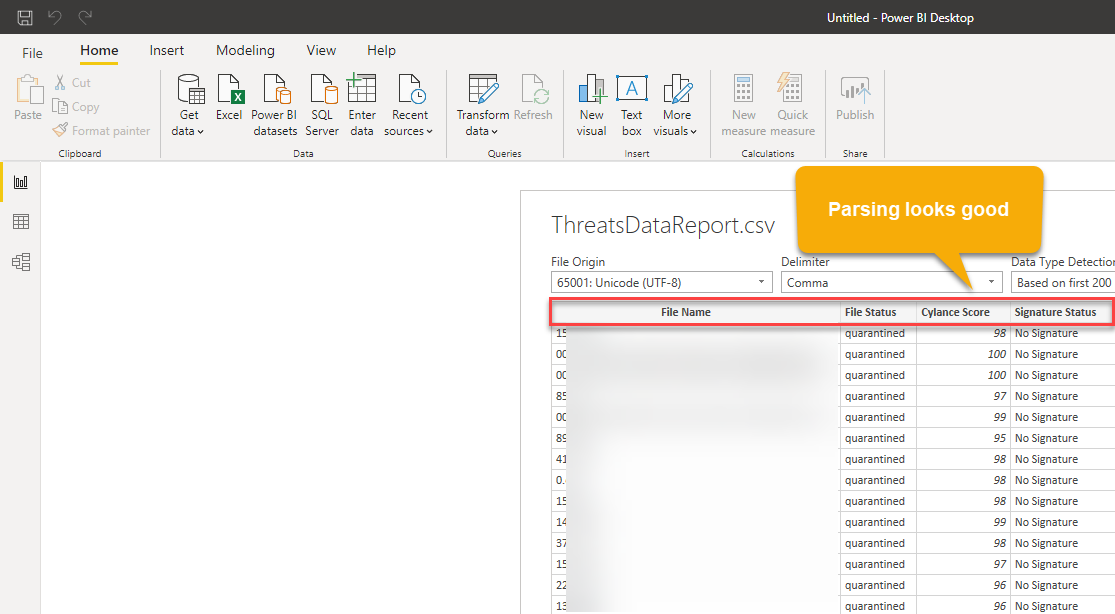Open the Modeling ribbon tab
This screenshot has width=1115, height=614.
[x=245, y=51]
